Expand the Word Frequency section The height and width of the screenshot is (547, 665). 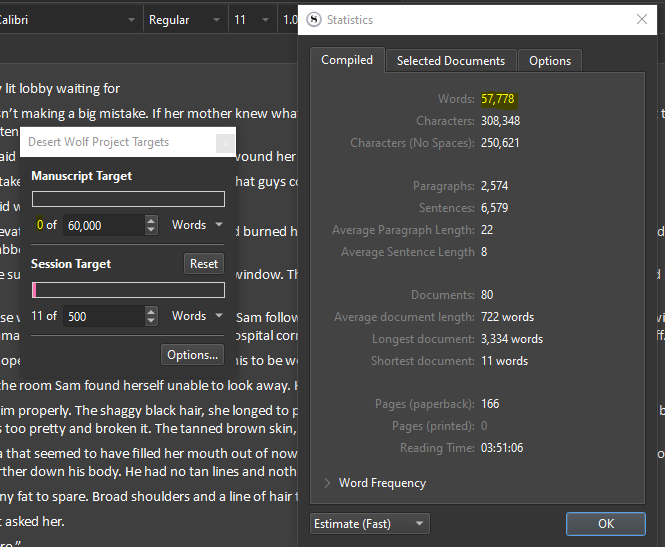point(327,483)
